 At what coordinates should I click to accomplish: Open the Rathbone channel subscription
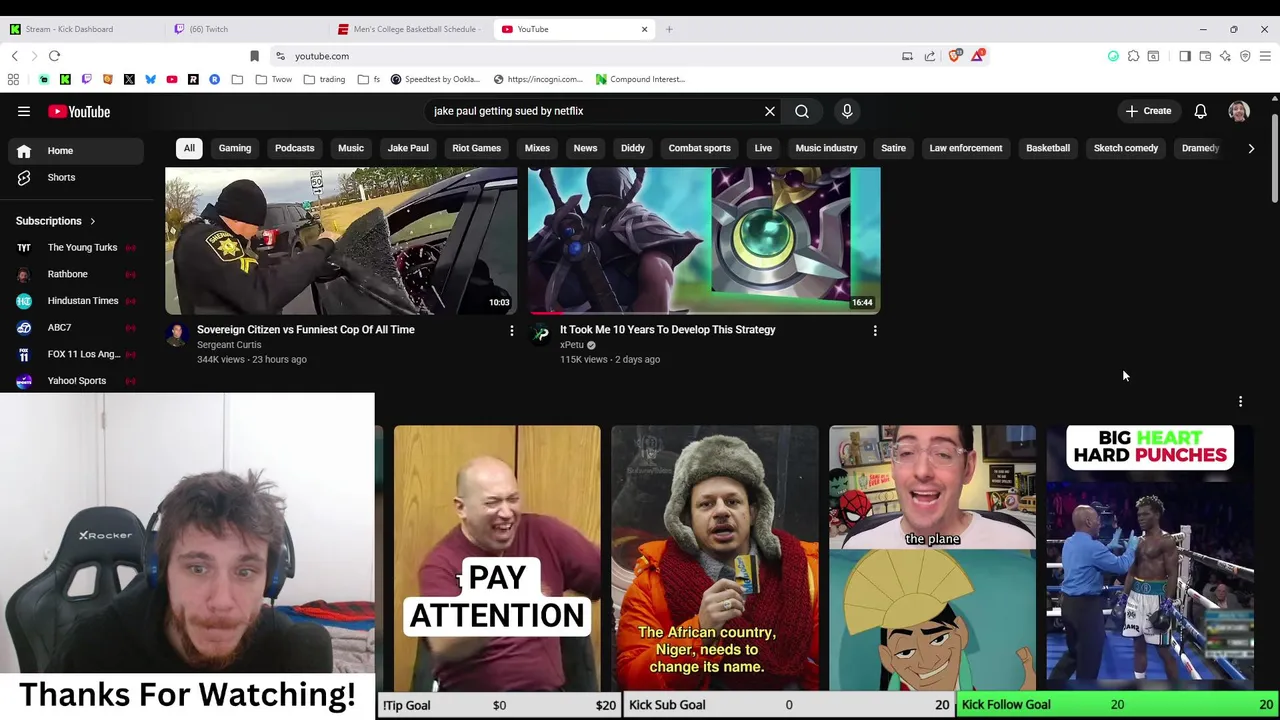pos(76,274)
